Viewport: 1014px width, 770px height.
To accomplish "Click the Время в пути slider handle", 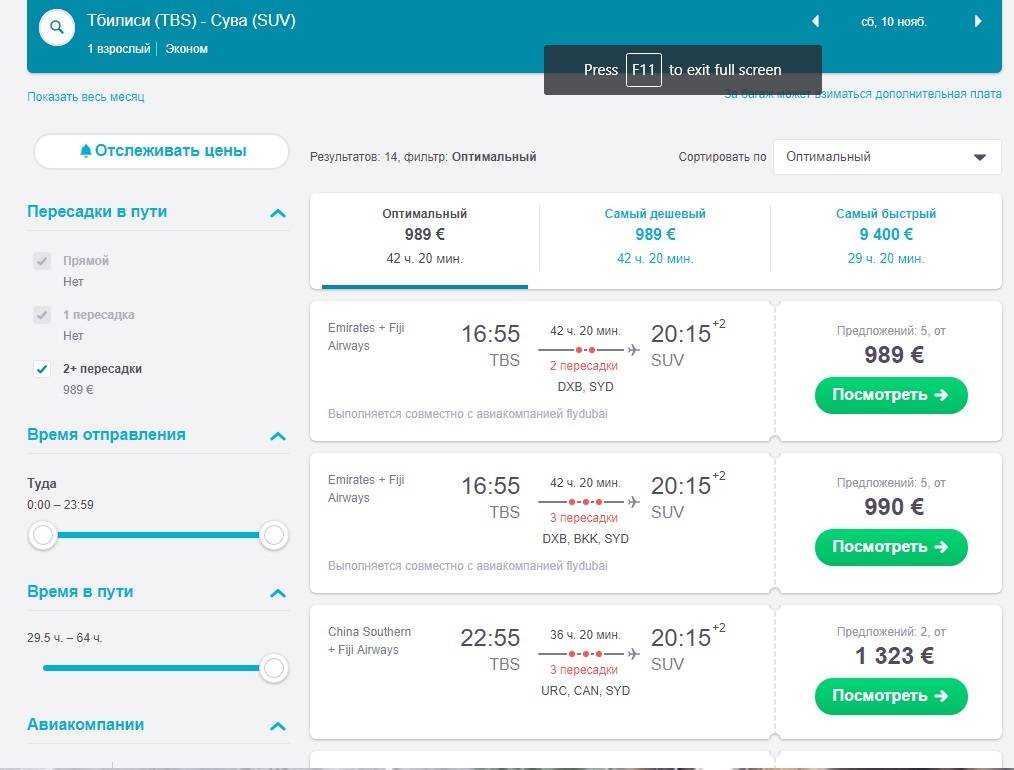I will [273, 668].
